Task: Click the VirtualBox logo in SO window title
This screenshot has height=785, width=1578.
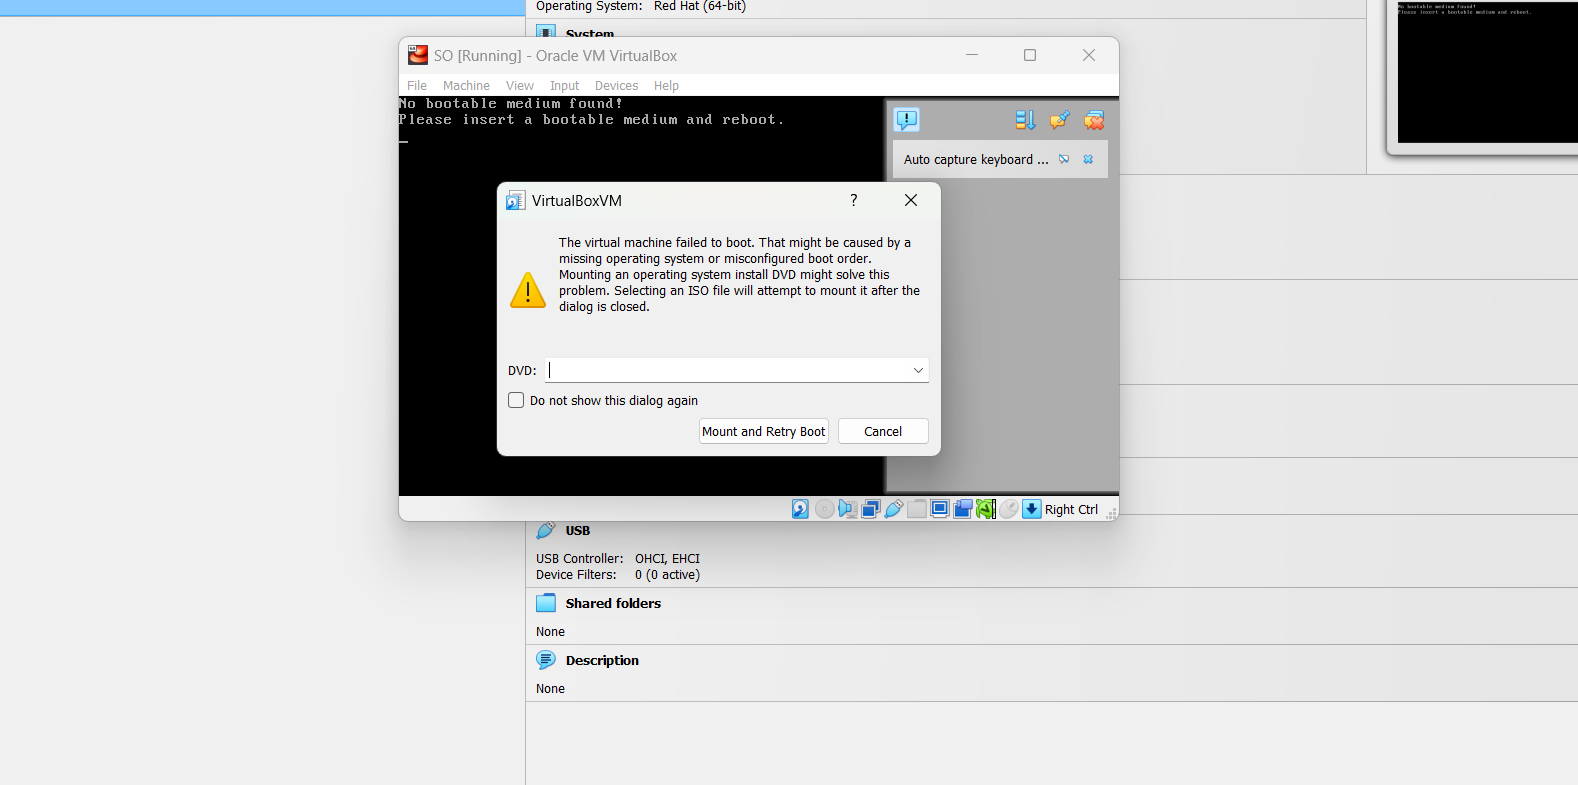Action: click(418, 55)
